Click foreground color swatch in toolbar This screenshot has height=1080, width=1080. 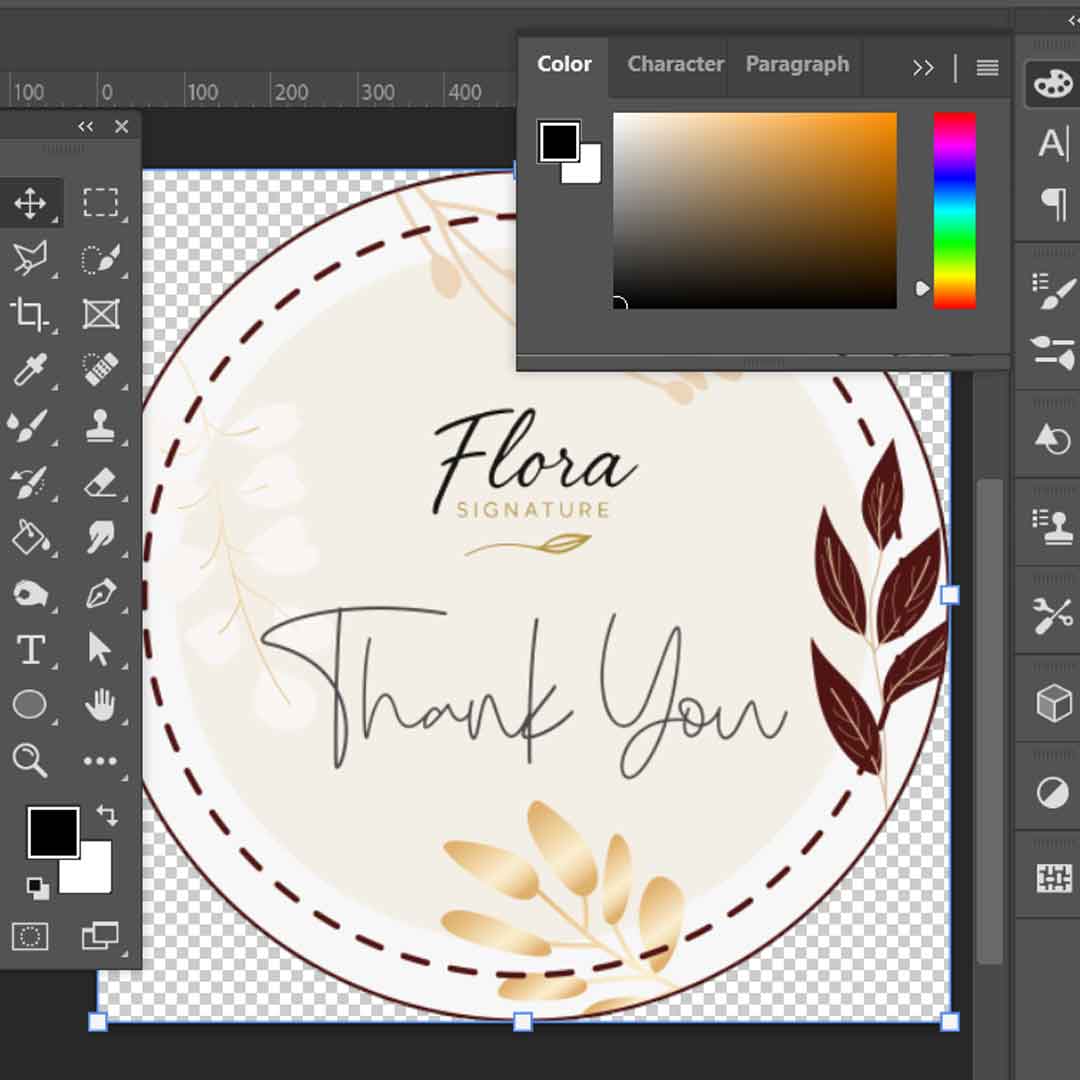[x=53, y=832]
